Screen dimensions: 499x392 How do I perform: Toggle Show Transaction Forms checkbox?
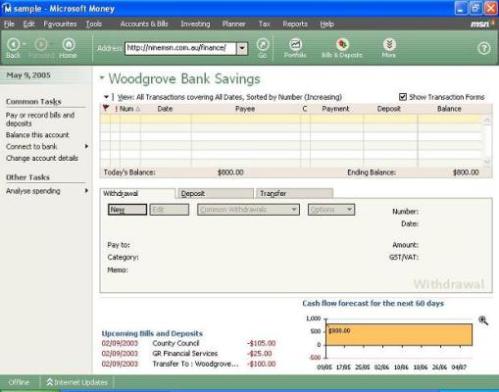click(403, 97)
